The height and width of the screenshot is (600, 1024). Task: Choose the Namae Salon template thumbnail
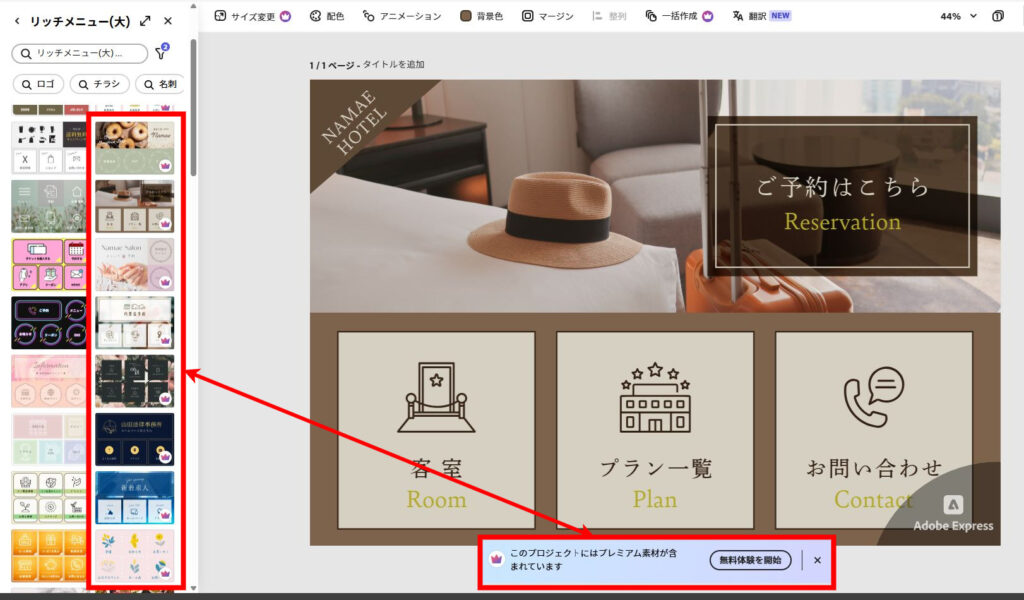coord(134,264)
